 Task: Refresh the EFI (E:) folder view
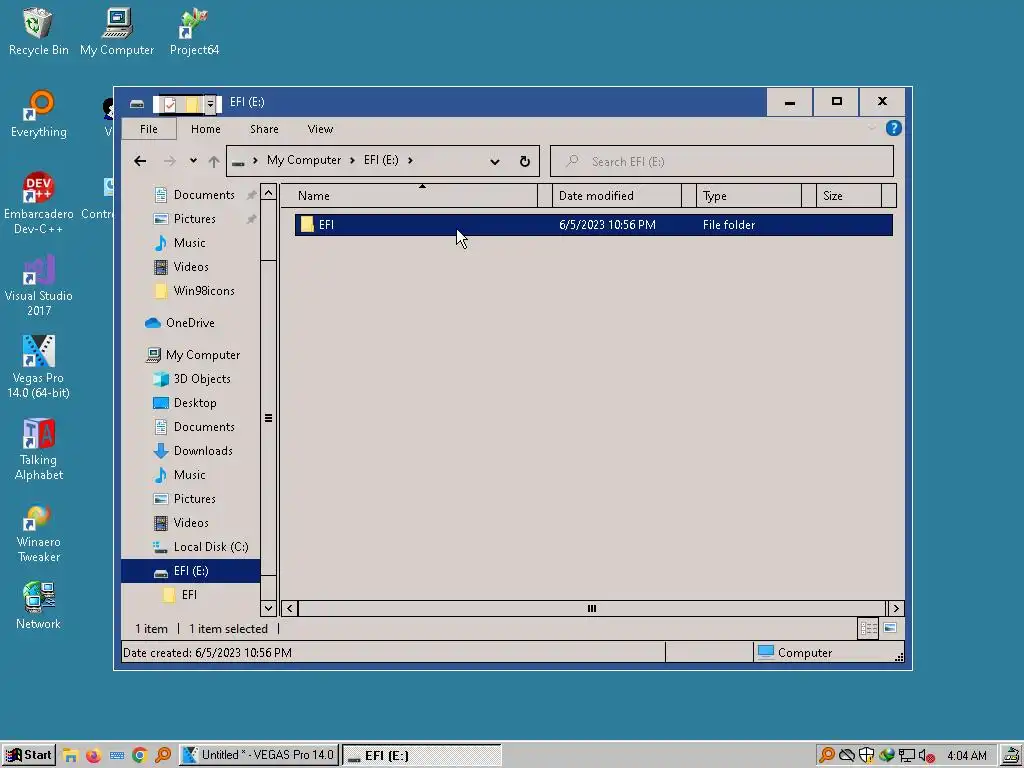[x=524, y=161]
